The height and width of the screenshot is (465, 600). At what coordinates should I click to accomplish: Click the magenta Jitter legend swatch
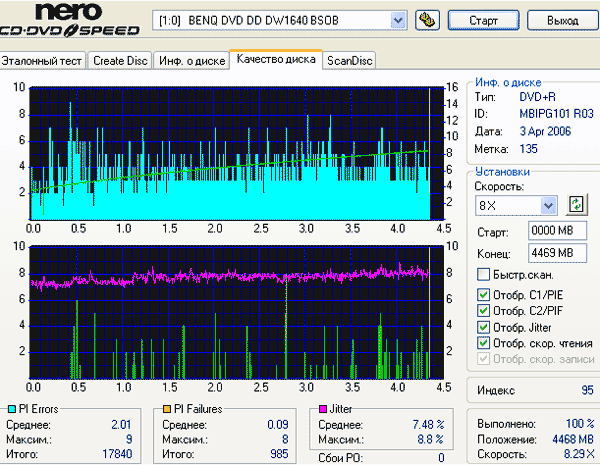click(323, 409)
